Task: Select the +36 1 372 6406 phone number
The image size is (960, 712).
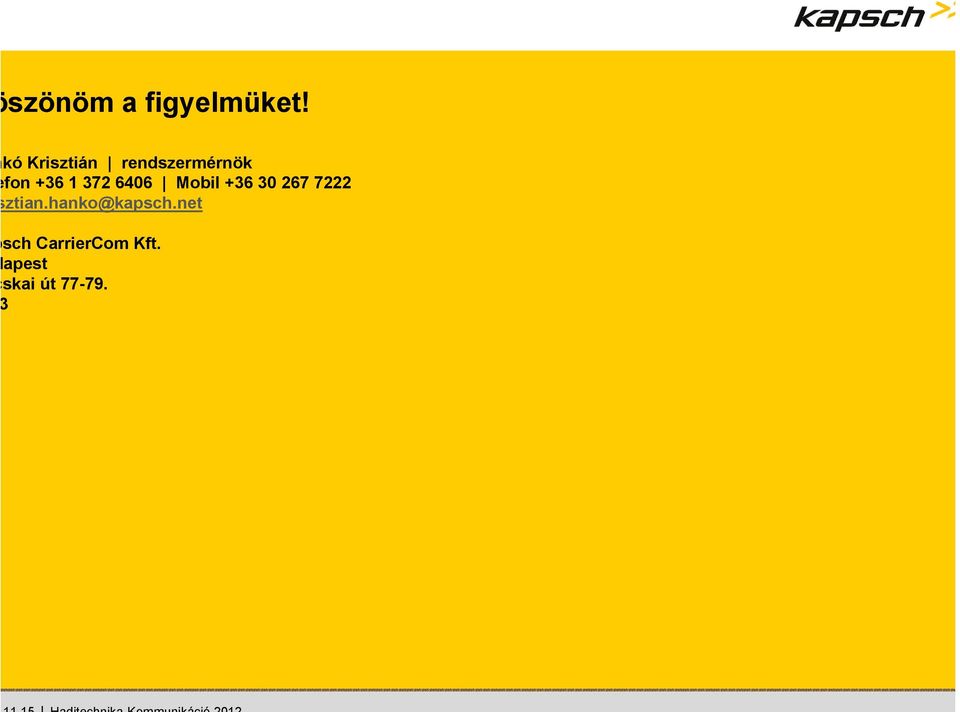Action: [94, 183]
